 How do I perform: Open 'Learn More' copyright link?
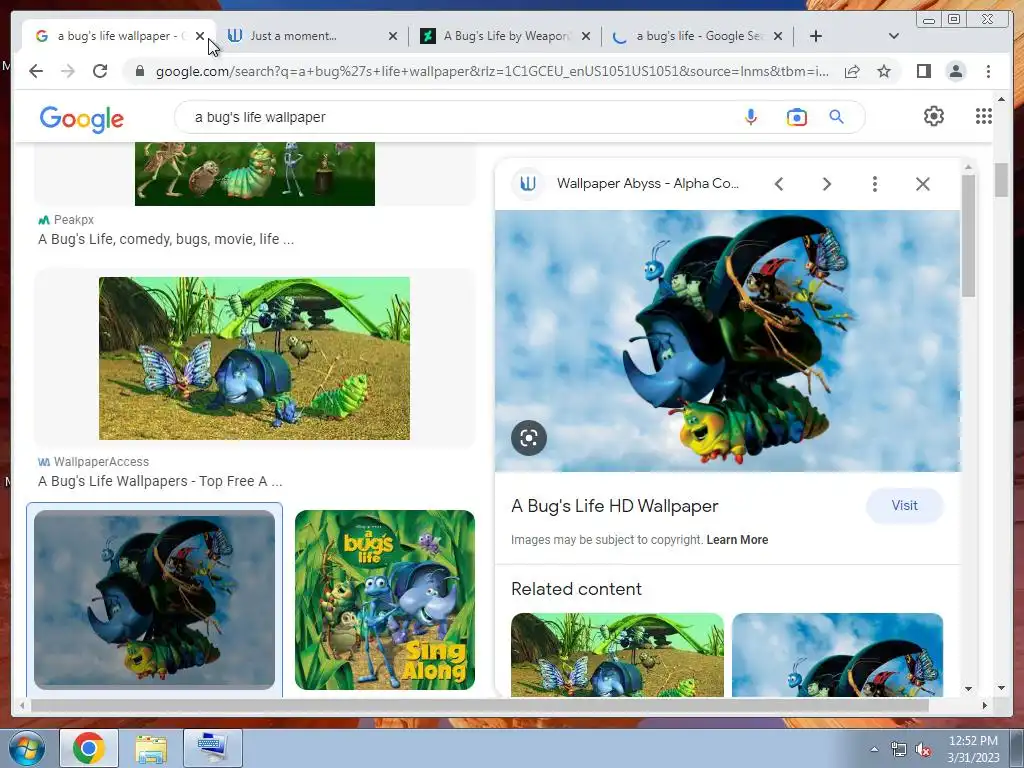(737, 540)
